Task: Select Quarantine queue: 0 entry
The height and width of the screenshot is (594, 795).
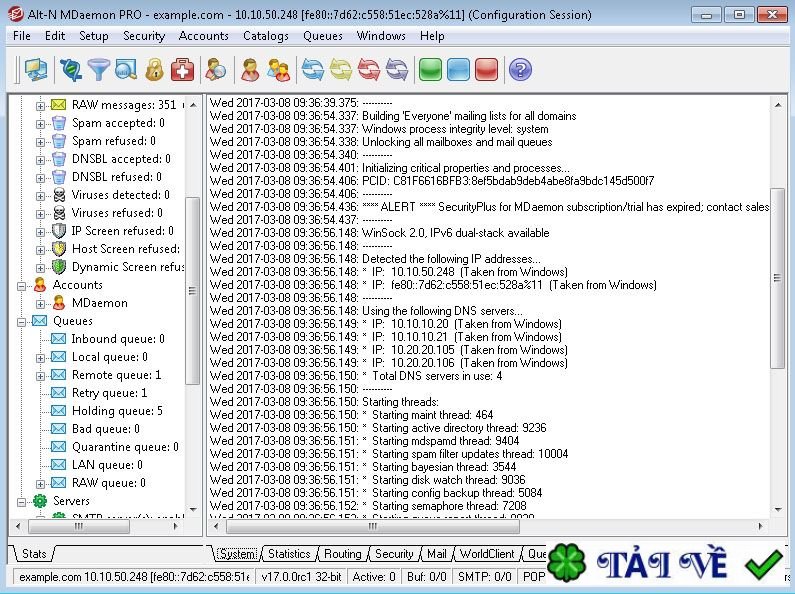Action: click(125, 447)
